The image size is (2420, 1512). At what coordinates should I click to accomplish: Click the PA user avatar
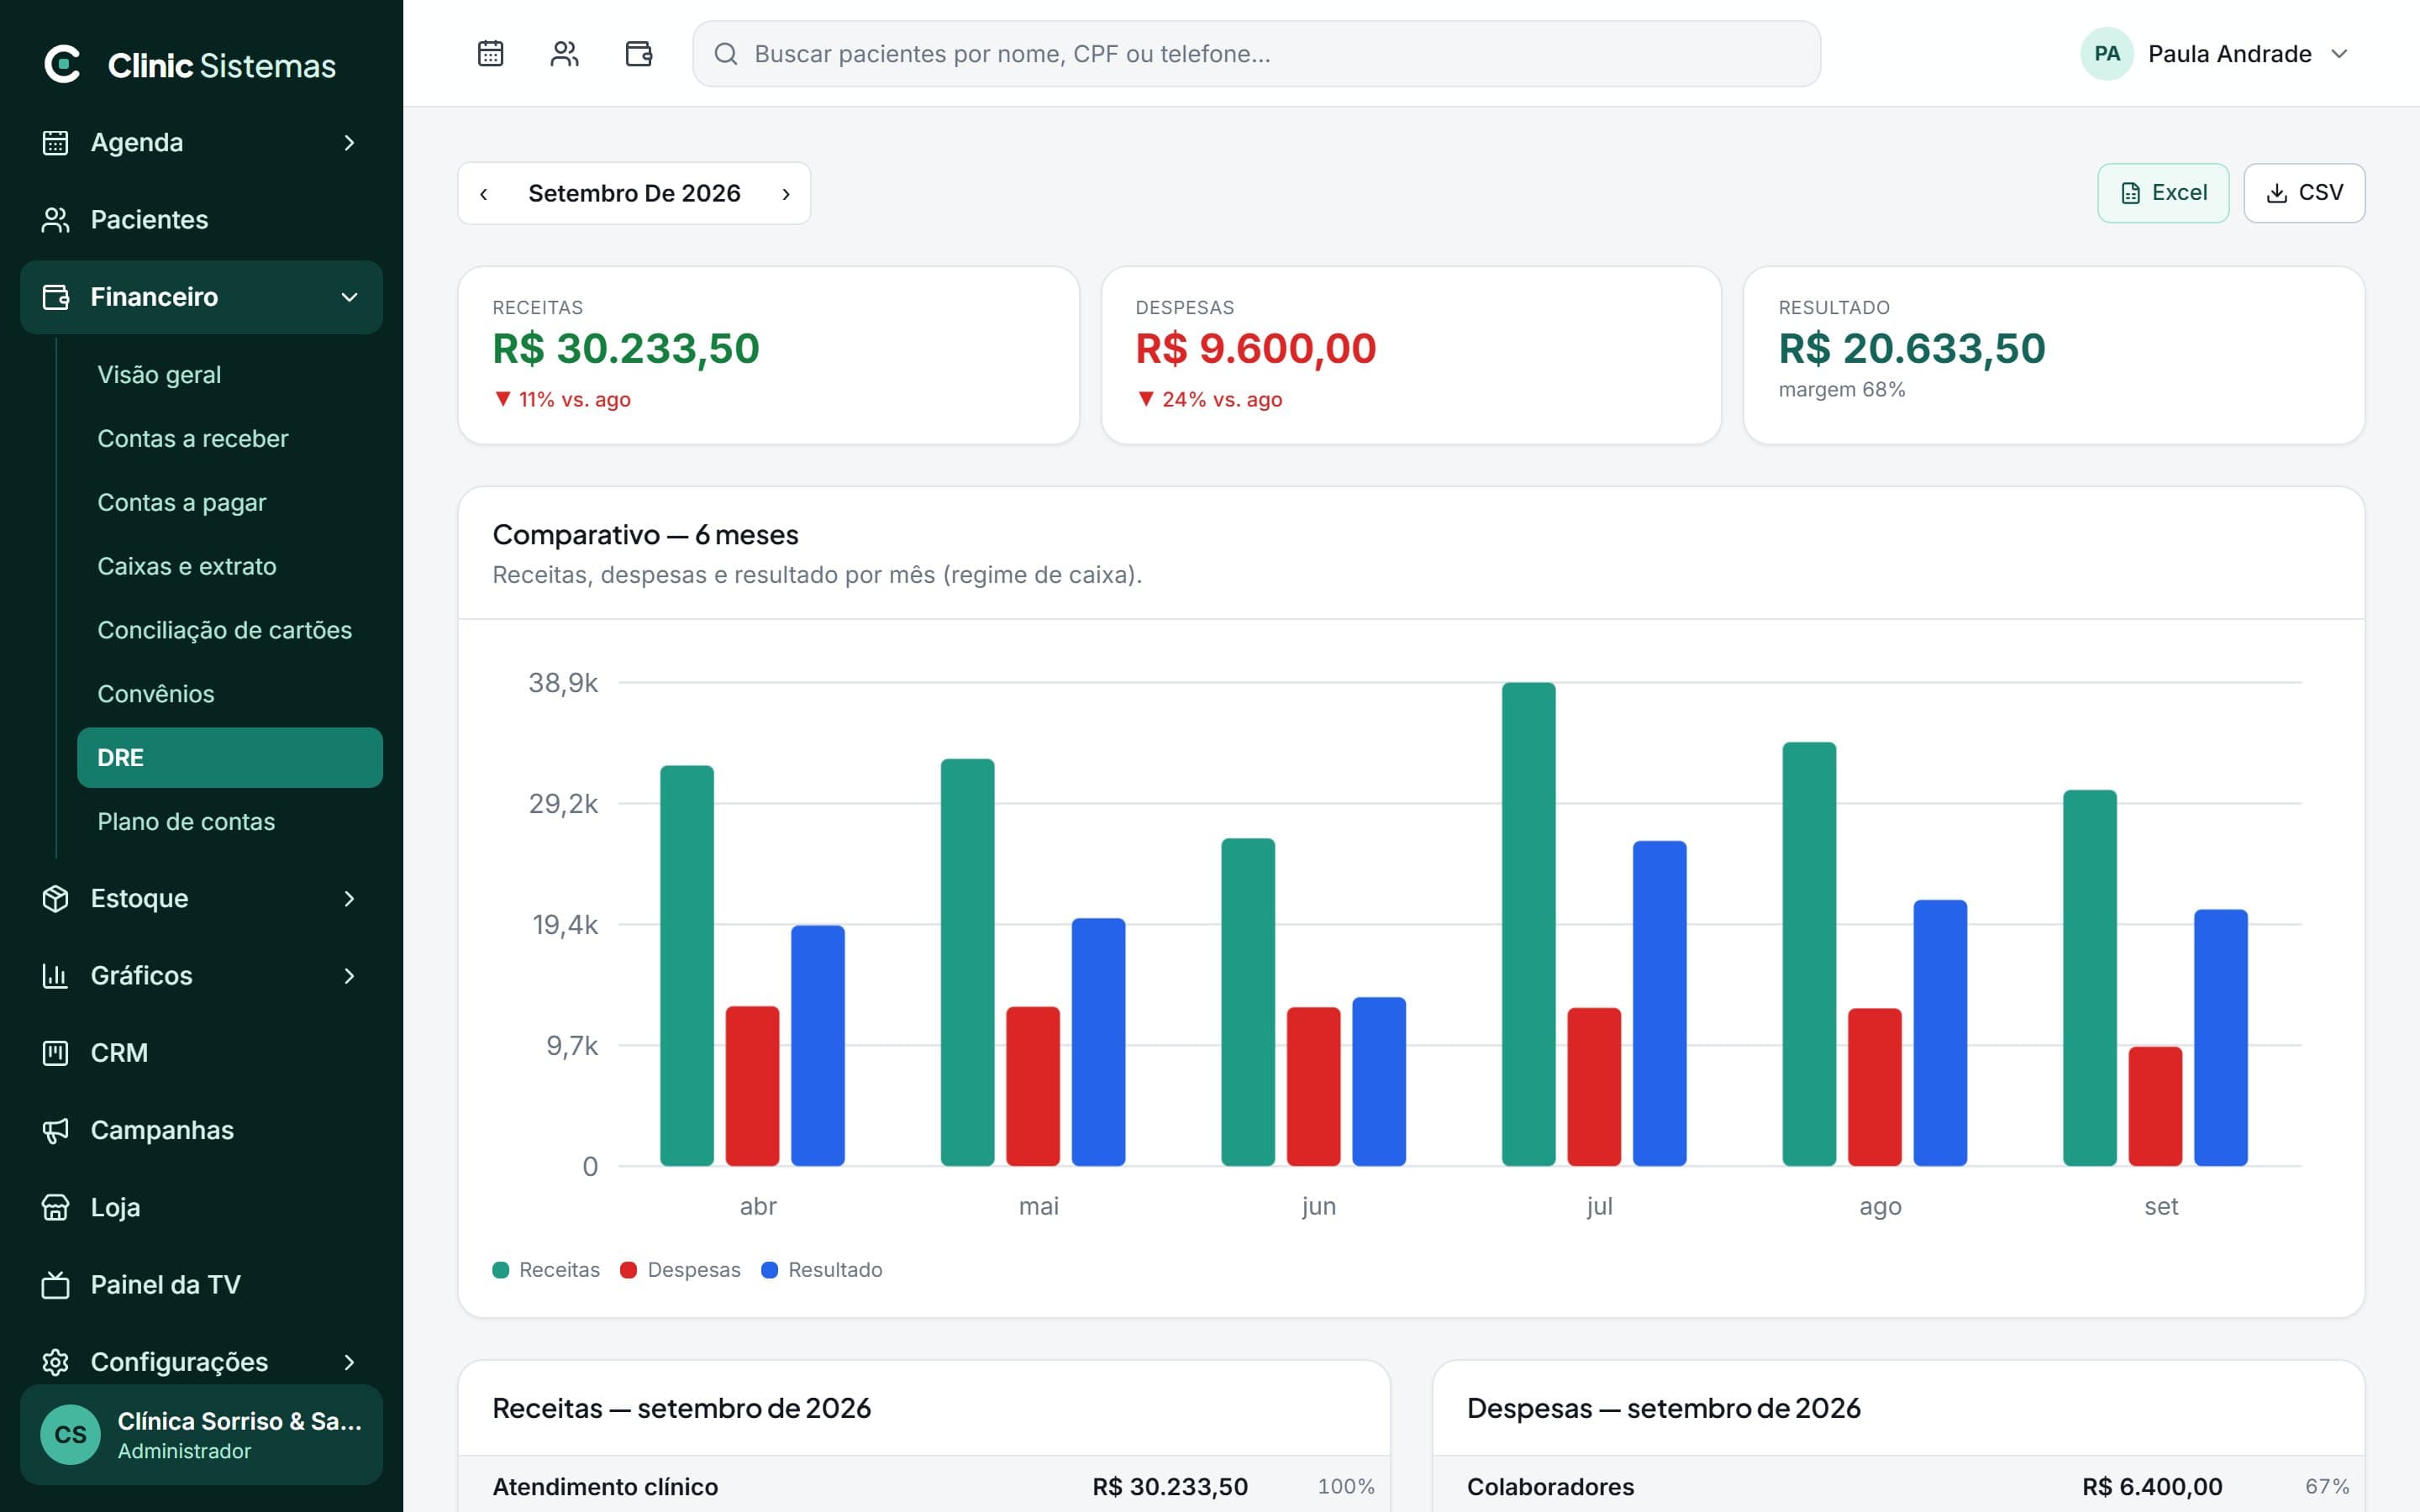point(2106,54)
